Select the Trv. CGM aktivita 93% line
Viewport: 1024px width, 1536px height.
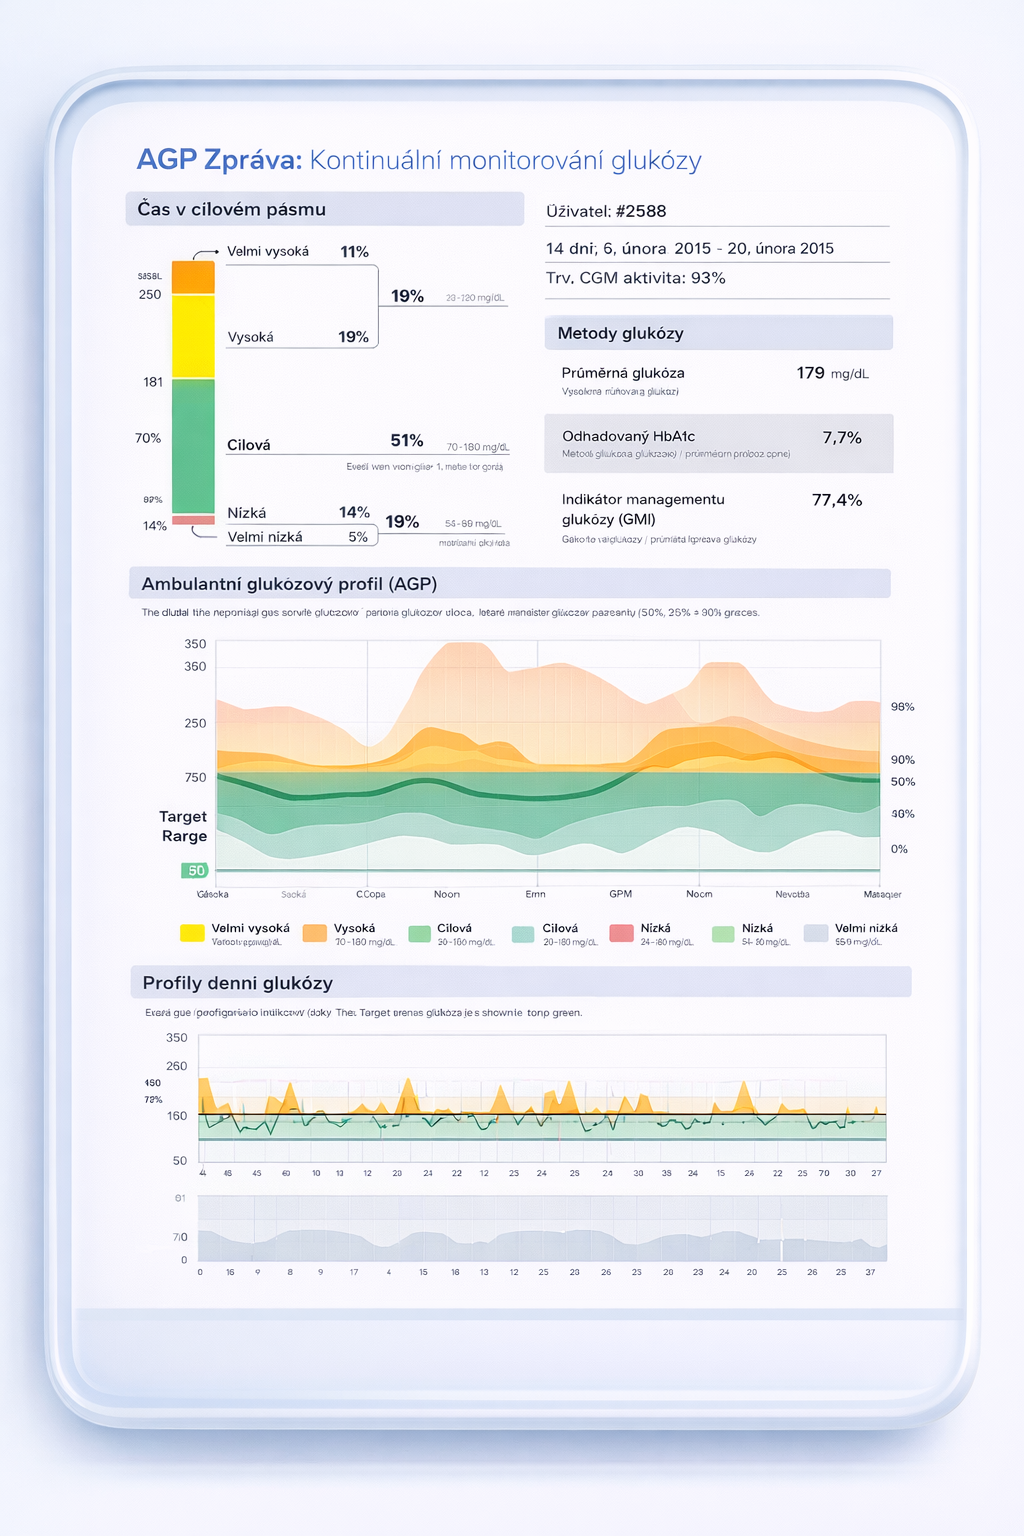point(636,278)
